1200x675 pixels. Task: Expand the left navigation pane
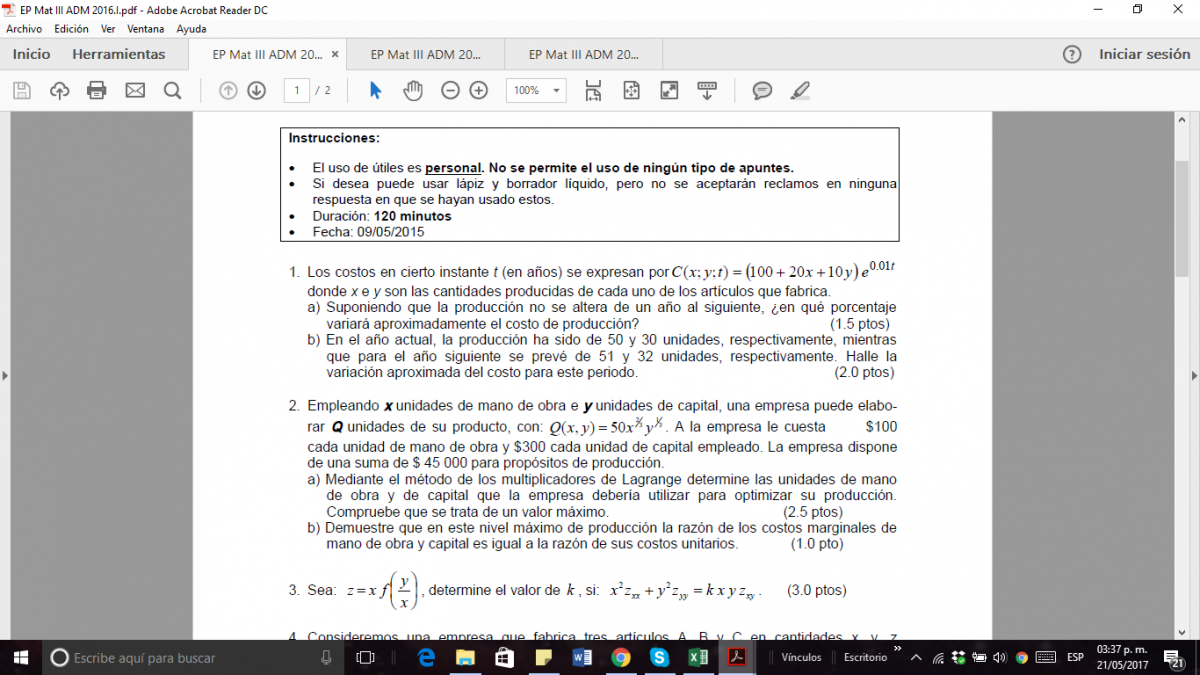click(5, 375)
